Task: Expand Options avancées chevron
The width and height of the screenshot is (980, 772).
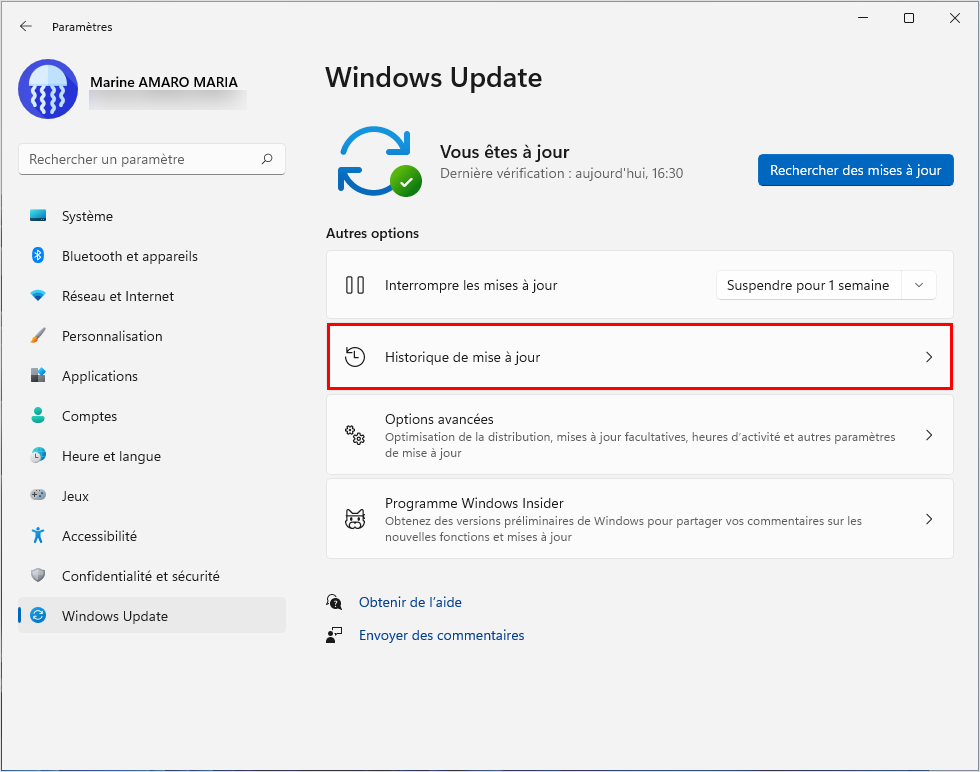Action: pos(929,435)
